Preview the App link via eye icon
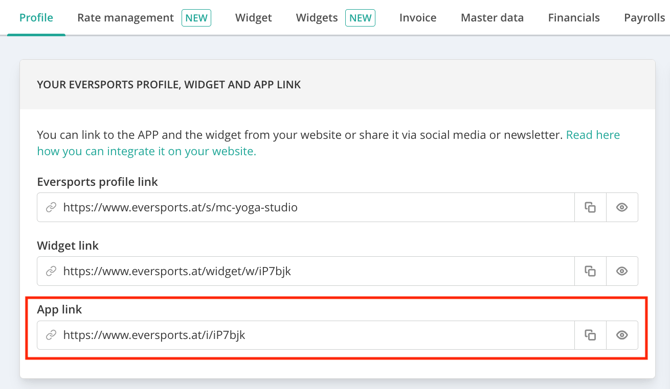 (x=622, y=335)
